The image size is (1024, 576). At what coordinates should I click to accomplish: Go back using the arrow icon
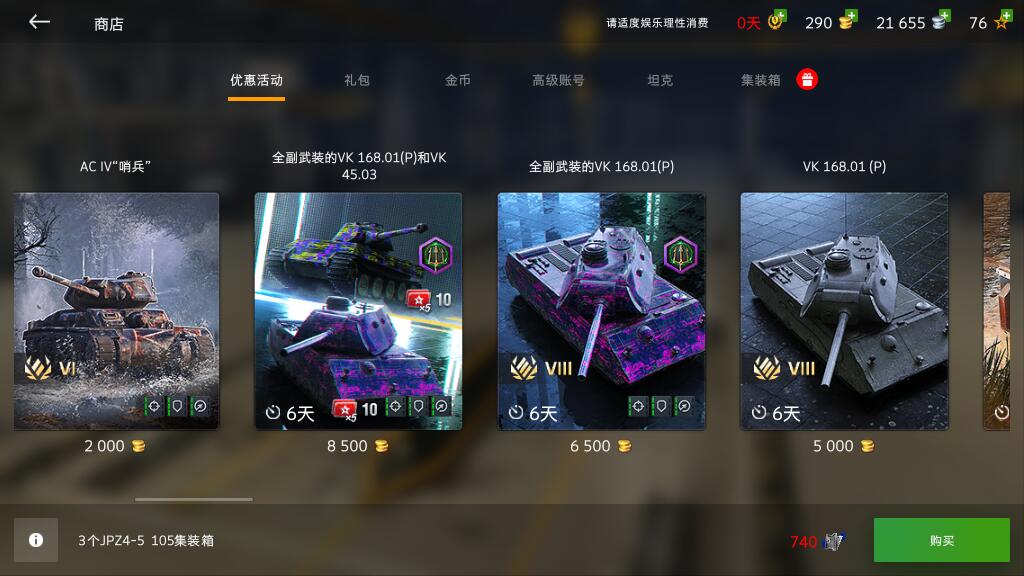pyautogui.click(x=39, y=22)
